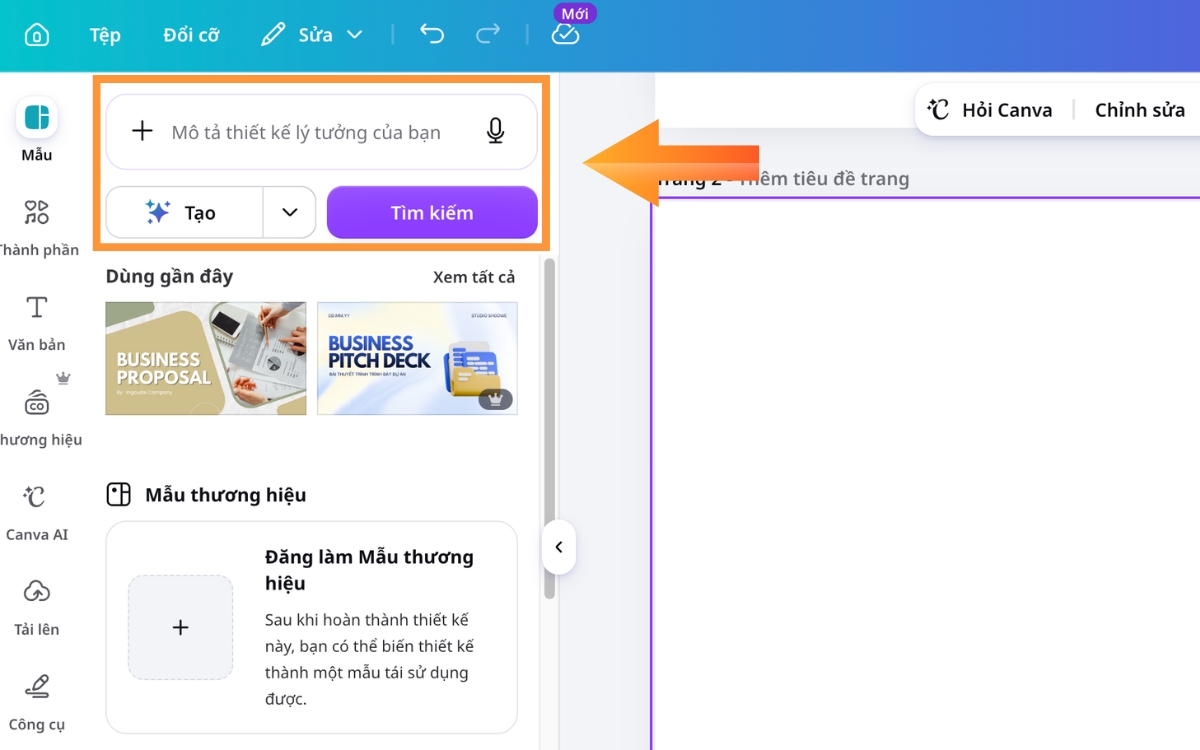1200x750 pixels.
Task: Click the Dùng gần đây heading
Action: pos(169,277)
